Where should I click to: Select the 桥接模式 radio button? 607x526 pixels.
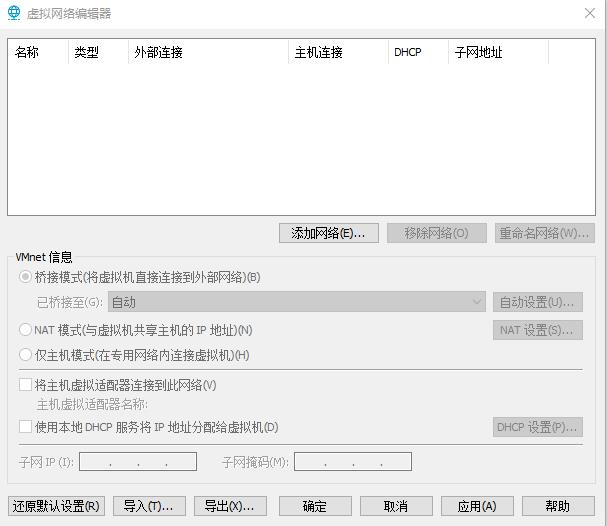[26, 277]
